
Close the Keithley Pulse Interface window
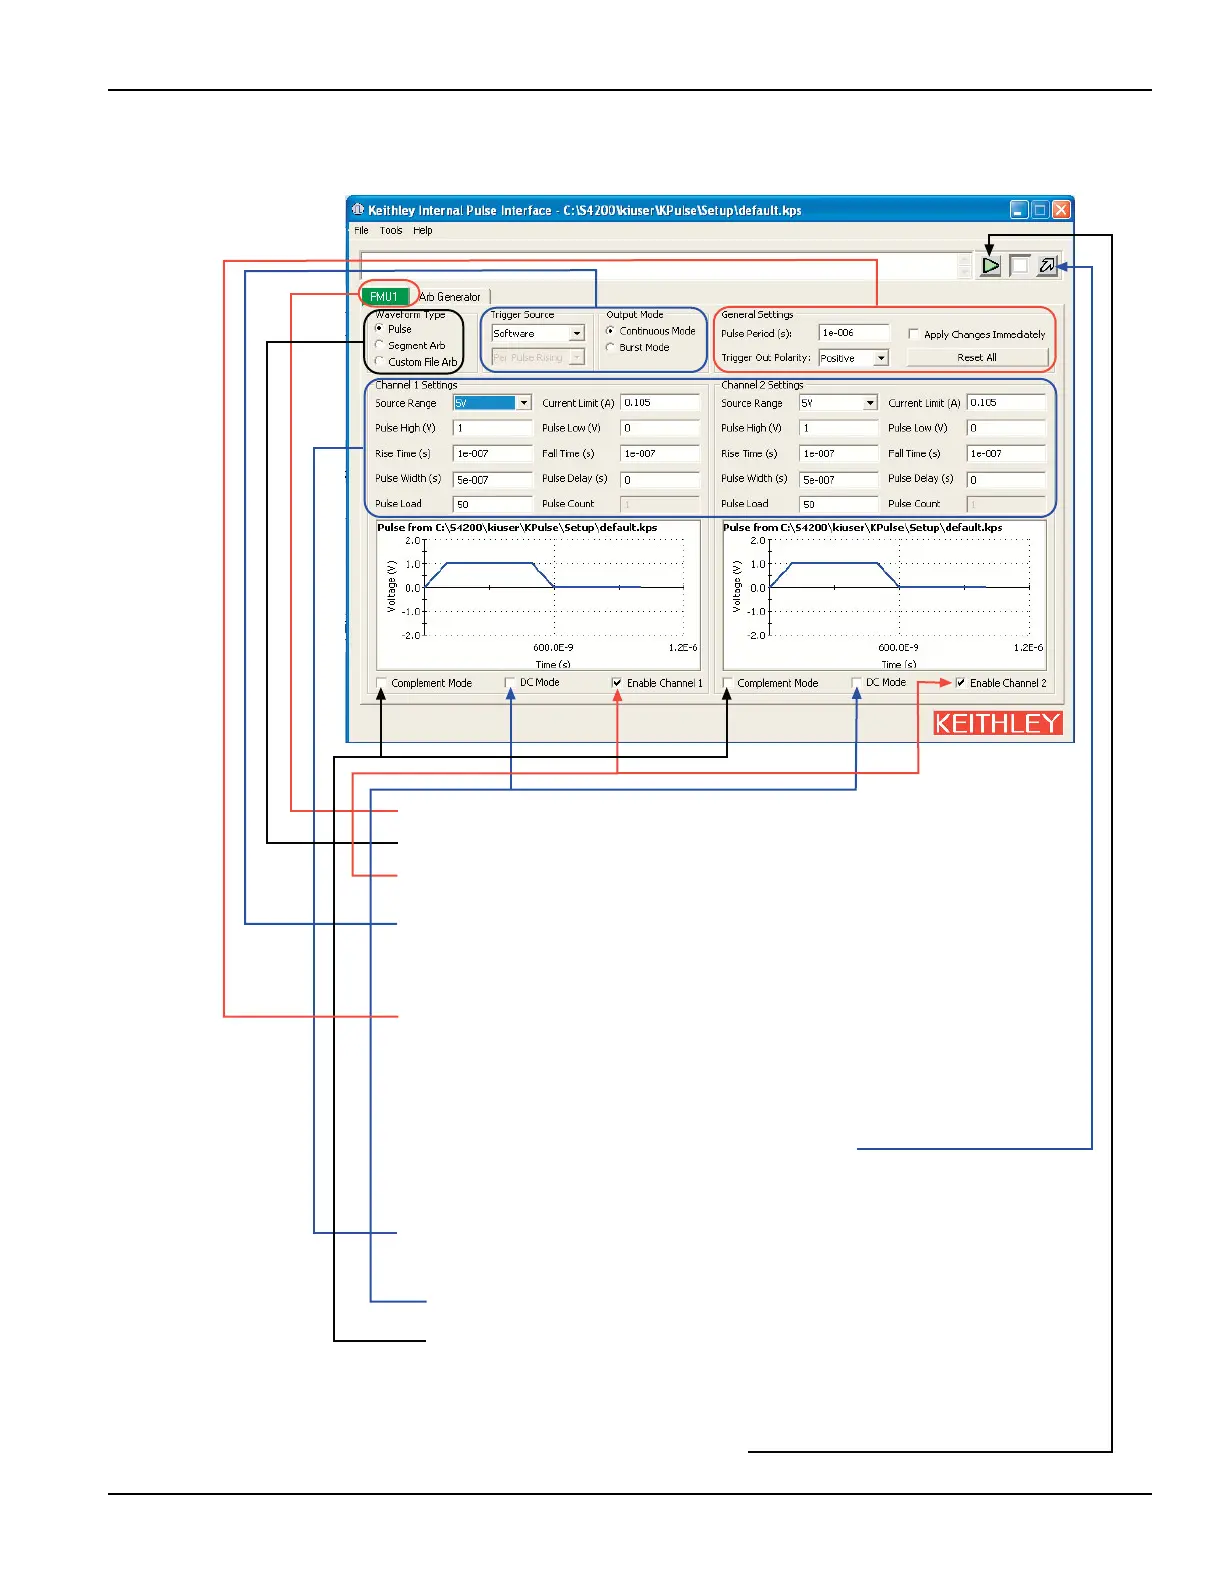point(1061,210)
